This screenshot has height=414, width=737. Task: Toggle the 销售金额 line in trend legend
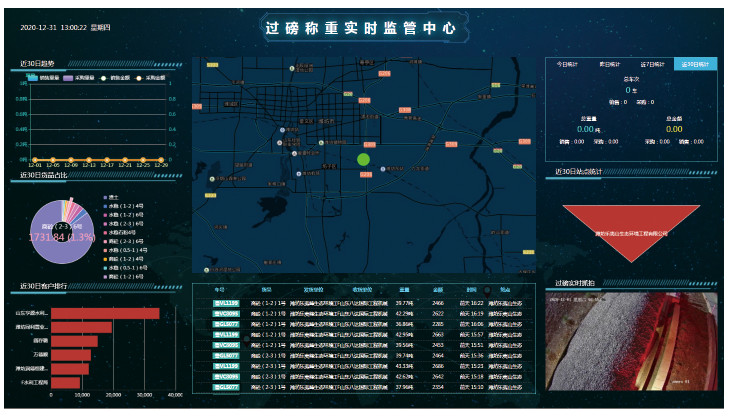(115, 78)
